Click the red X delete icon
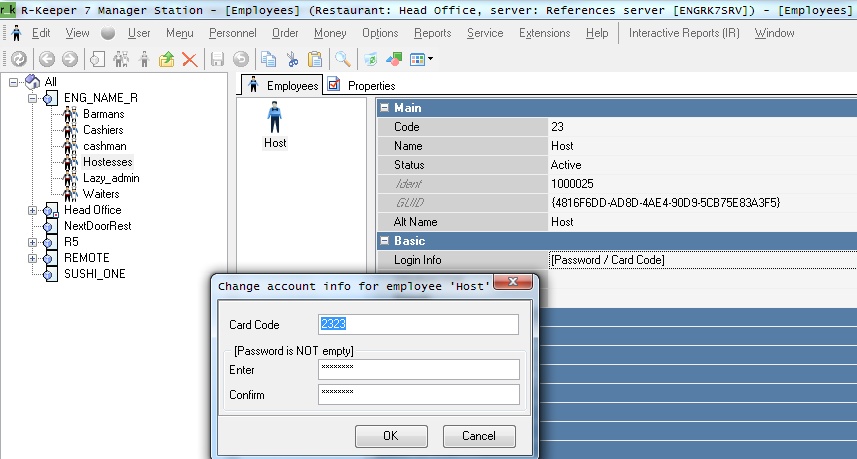Viewport: 857px width, 459px height. [x=190, y=59]
